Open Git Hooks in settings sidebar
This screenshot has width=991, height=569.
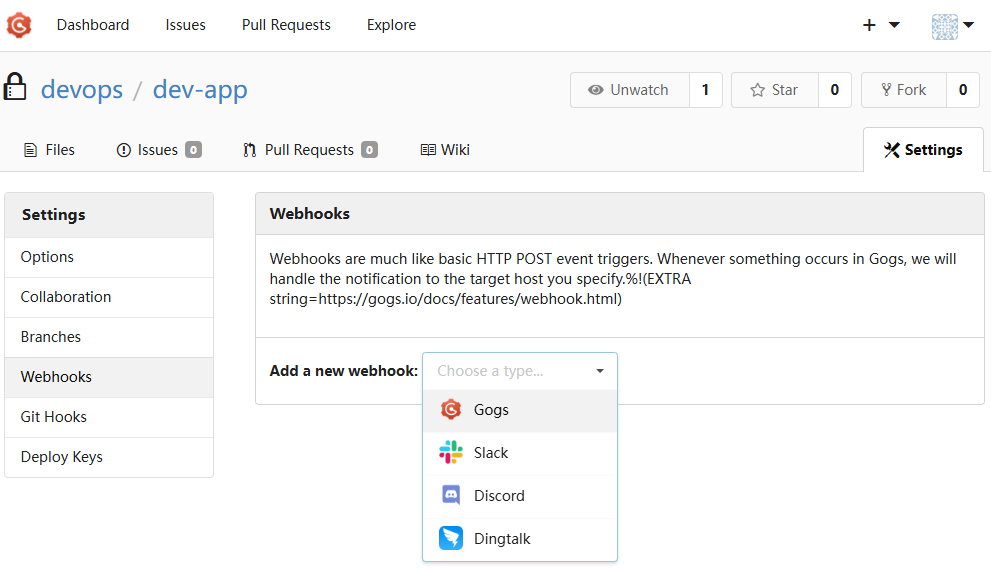tap(109, 417)
